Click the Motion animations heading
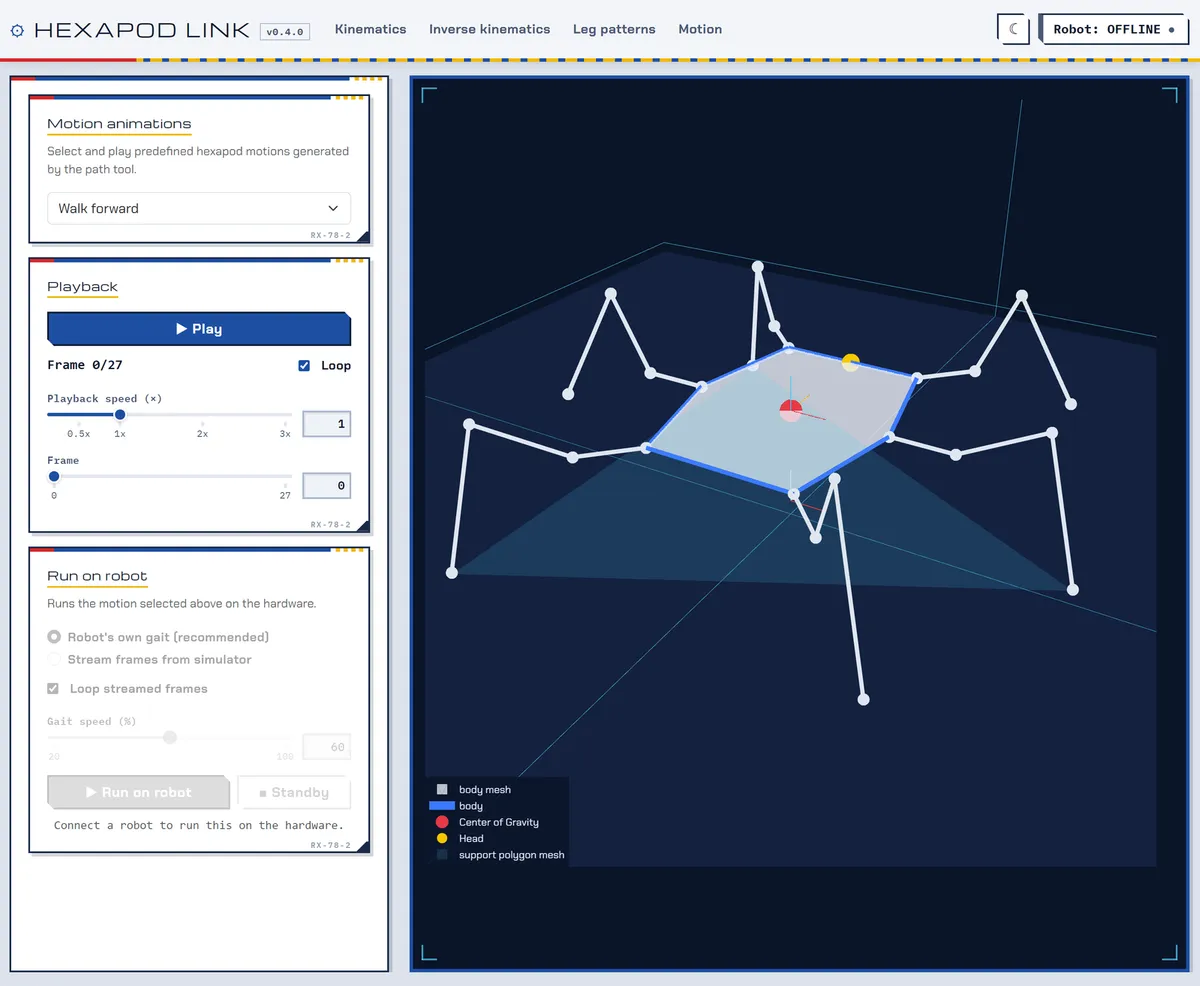Screen dimensions: 1200x986 [x=119, y=124]
